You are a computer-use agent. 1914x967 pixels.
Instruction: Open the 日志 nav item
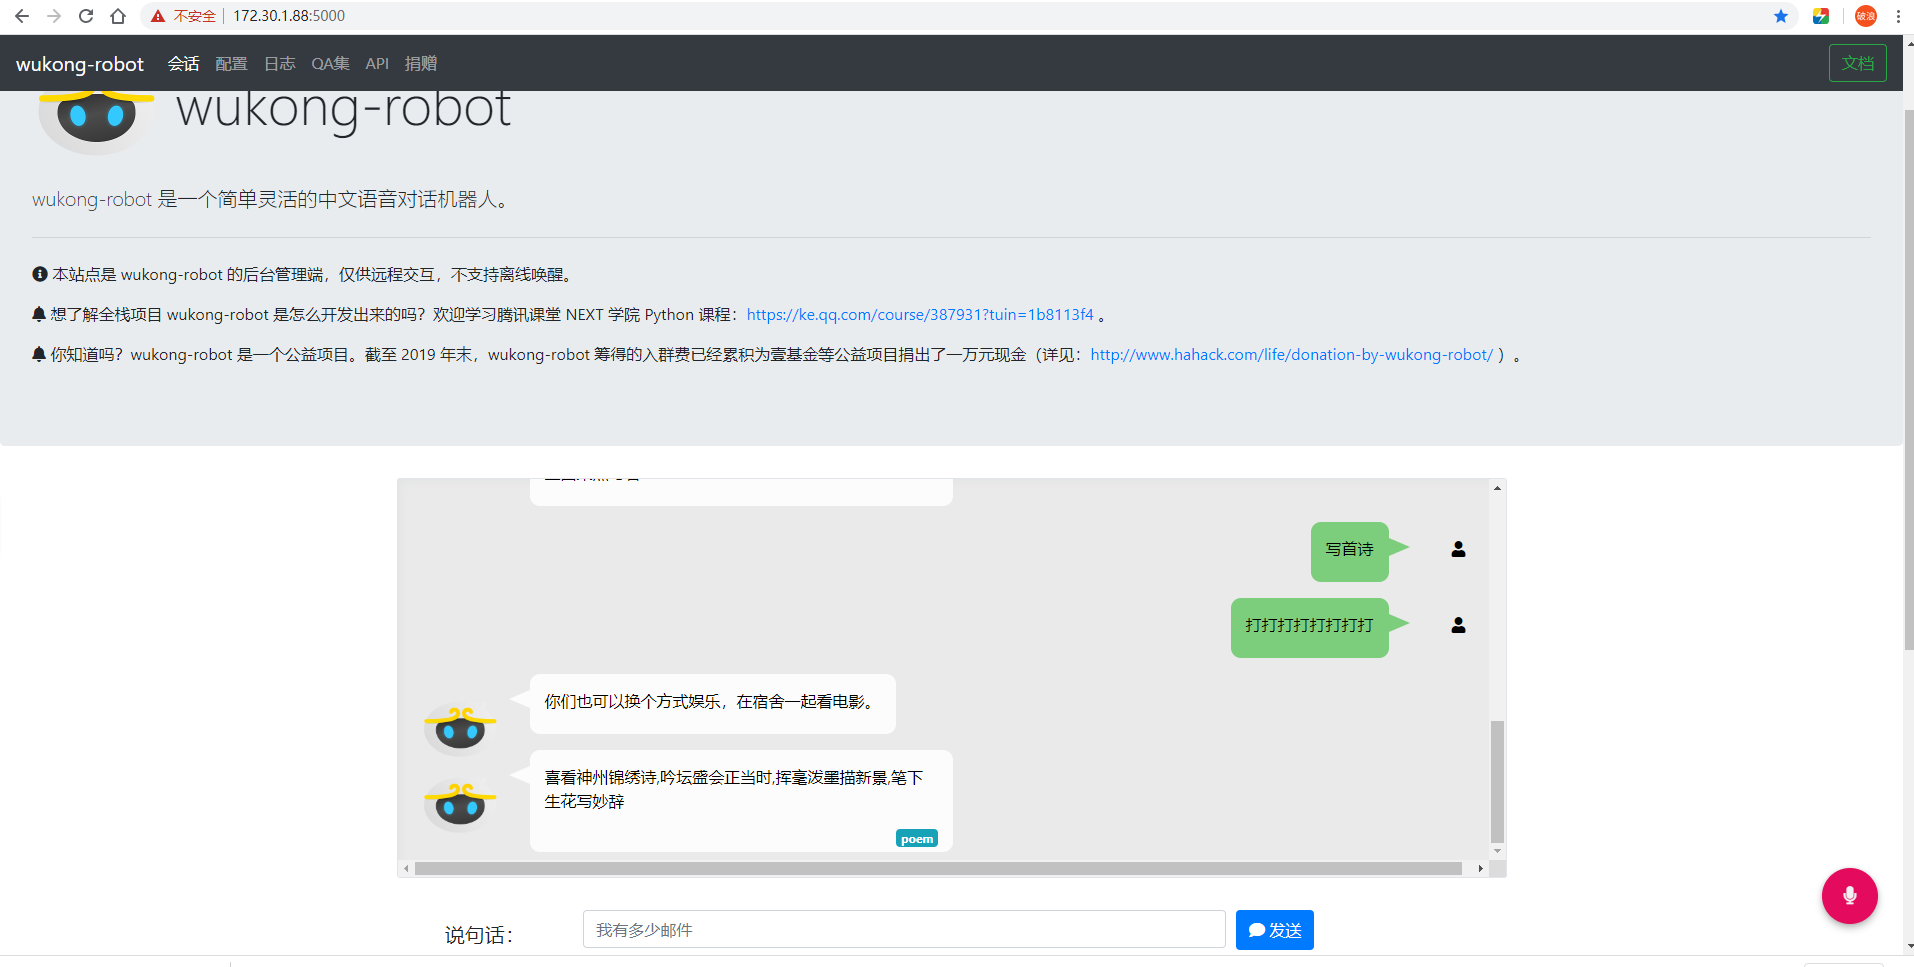[279, 64]
